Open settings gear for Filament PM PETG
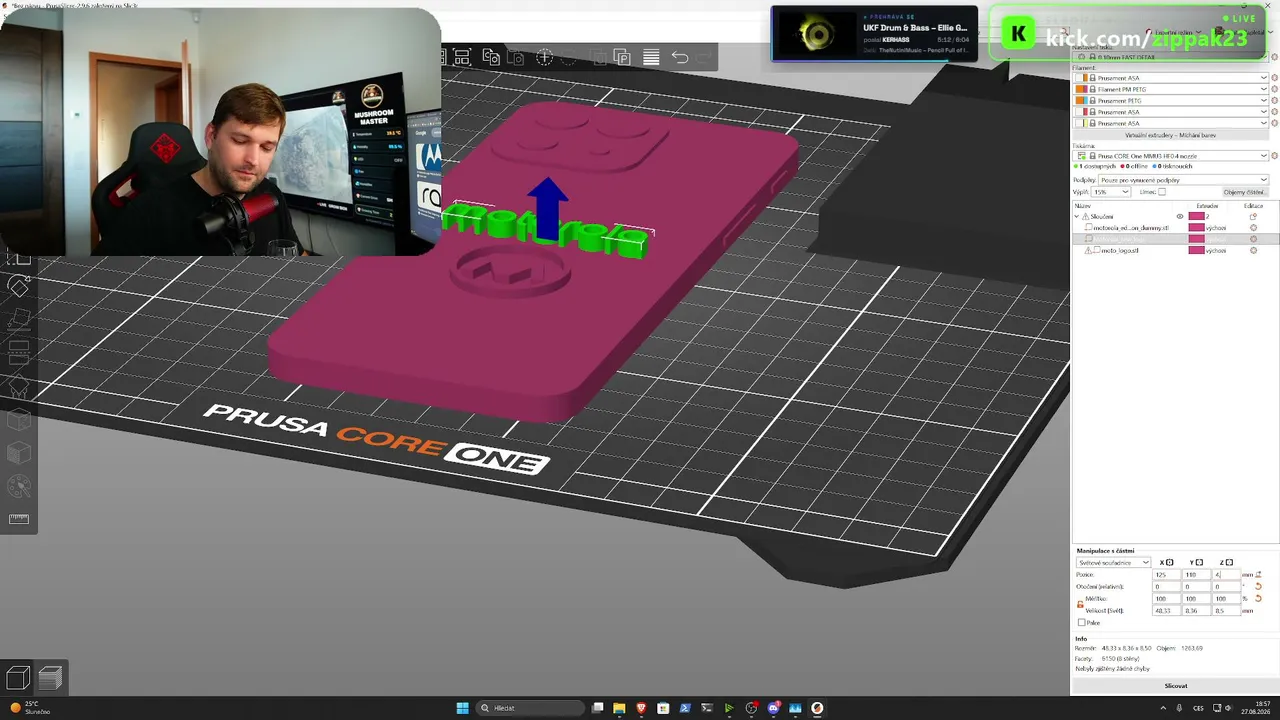Image resolution: width=1280 pixels, height=720 pixels. click(1274, 89)
